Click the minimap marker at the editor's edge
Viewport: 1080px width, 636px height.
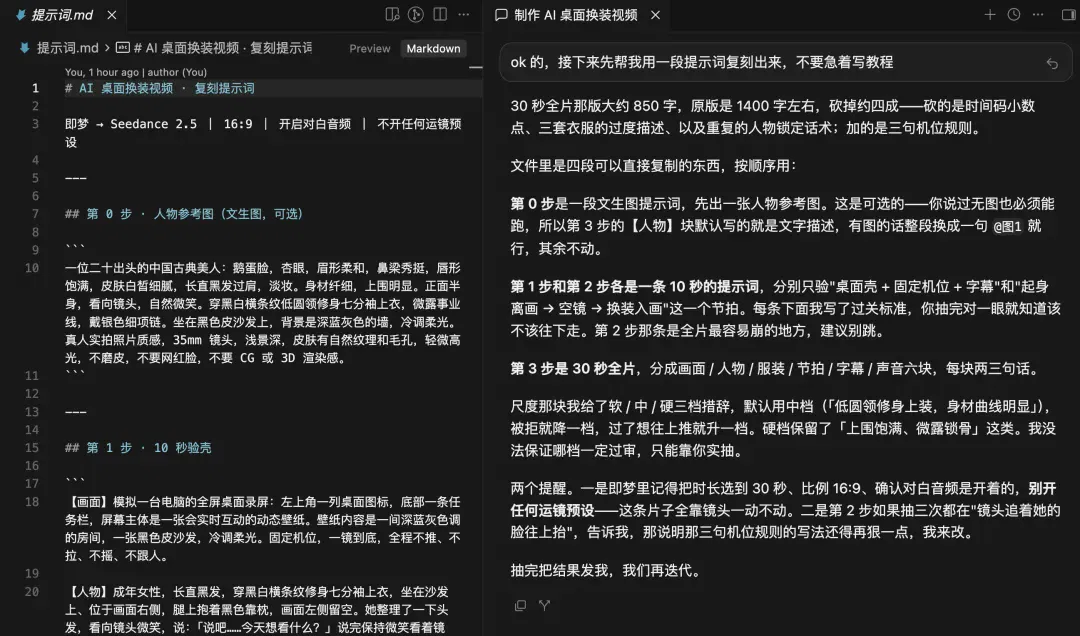(x=475, y=68)
